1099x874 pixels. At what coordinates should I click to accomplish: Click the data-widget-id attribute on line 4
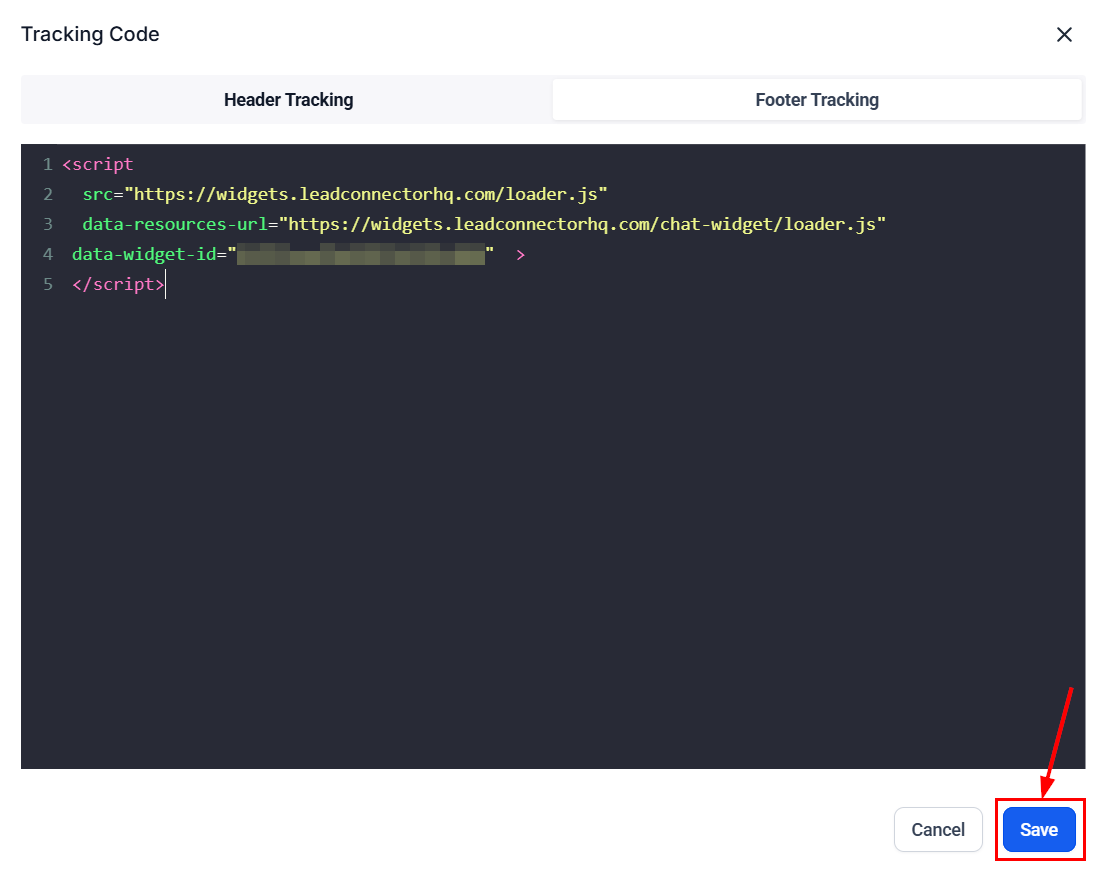pyautogui.click(x=144, y=254)
